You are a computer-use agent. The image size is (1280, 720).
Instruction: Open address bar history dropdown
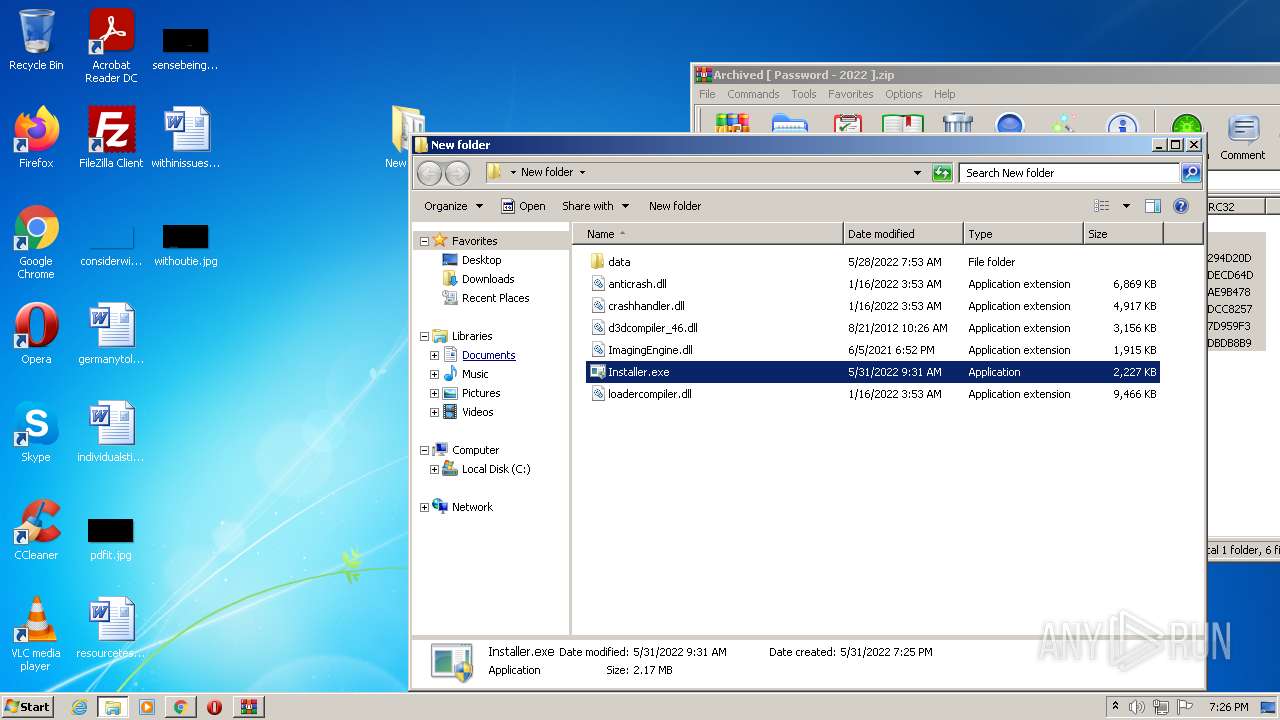917,173
